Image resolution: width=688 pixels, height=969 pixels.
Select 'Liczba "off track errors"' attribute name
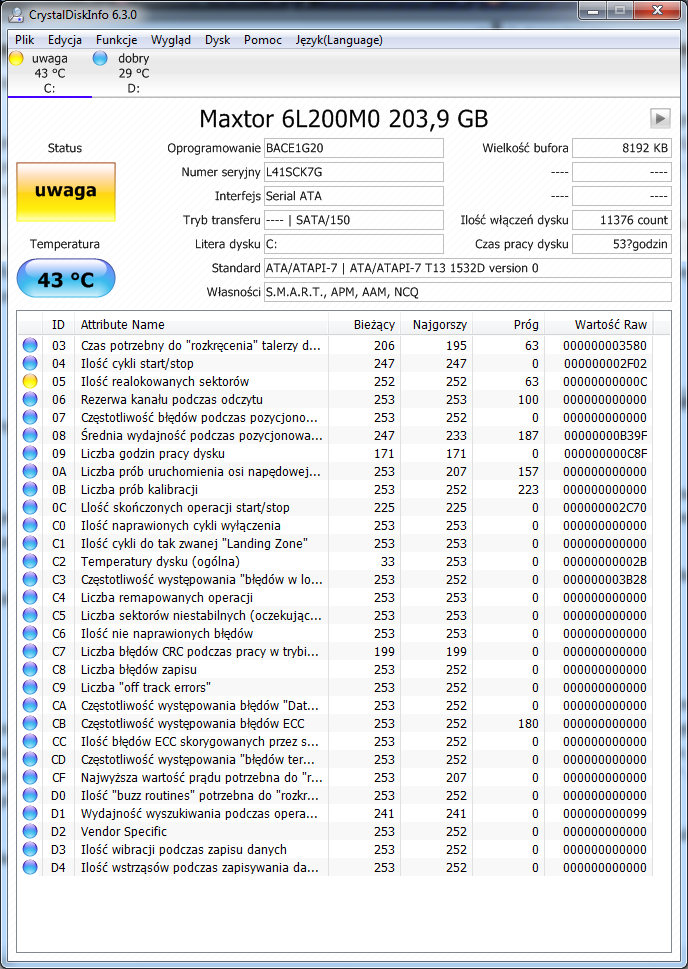(x=147, y=687)
